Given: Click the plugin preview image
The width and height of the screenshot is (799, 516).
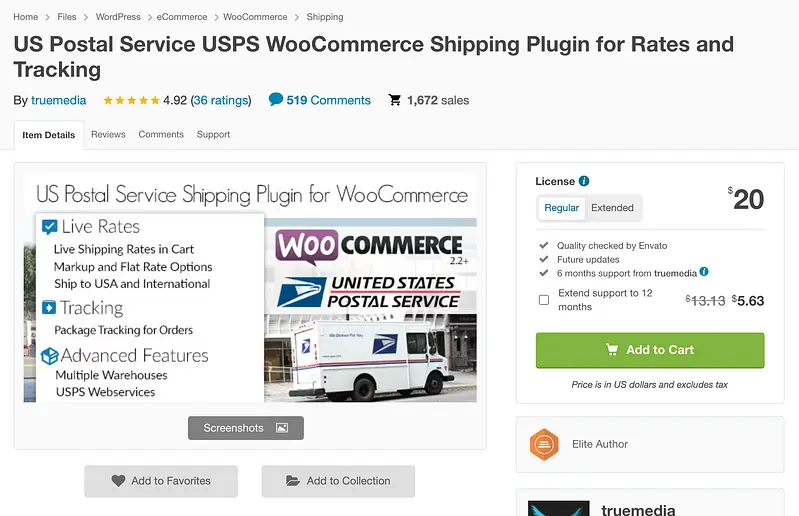Looking at the screenshot, I should point(250,290).
